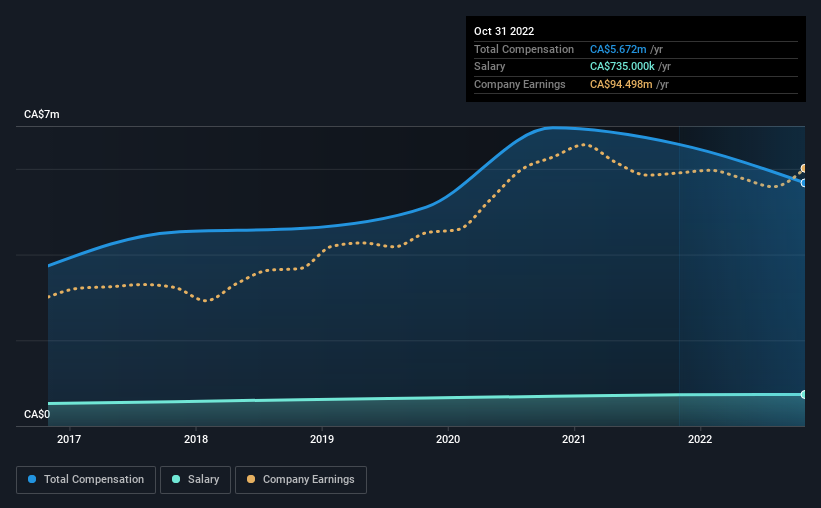Click the 2018 x-axis label
The height and width of the screenshot is (508, 821).
click(196, 439)
